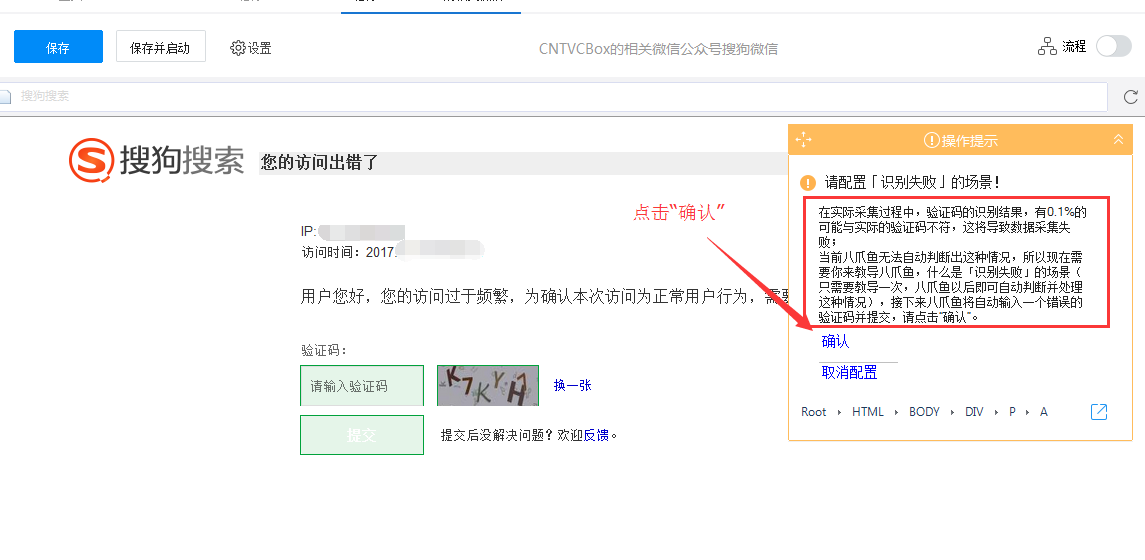Click the green 提交 button
The height and width of the screenshot is (560, 1145).
361,435
